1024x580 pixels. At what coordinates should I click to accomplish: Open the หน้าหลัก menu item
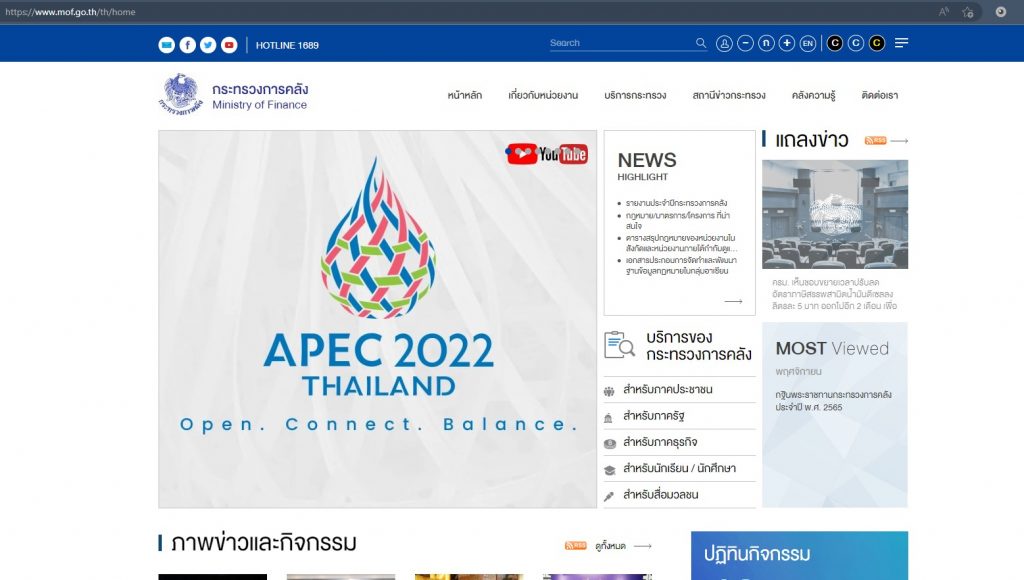point(464,95)
